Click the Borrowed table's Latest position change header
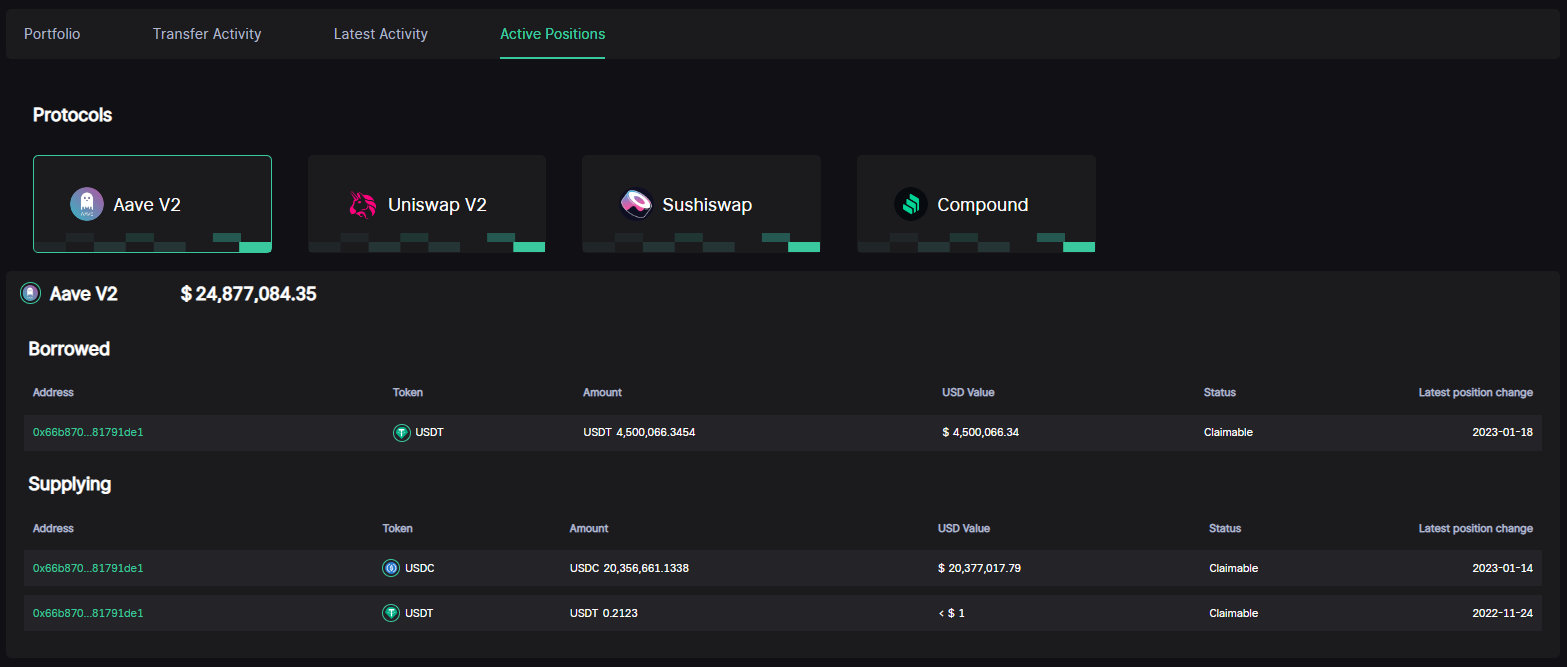This screenshot has height=667, width=1567. click(1475, 392)
